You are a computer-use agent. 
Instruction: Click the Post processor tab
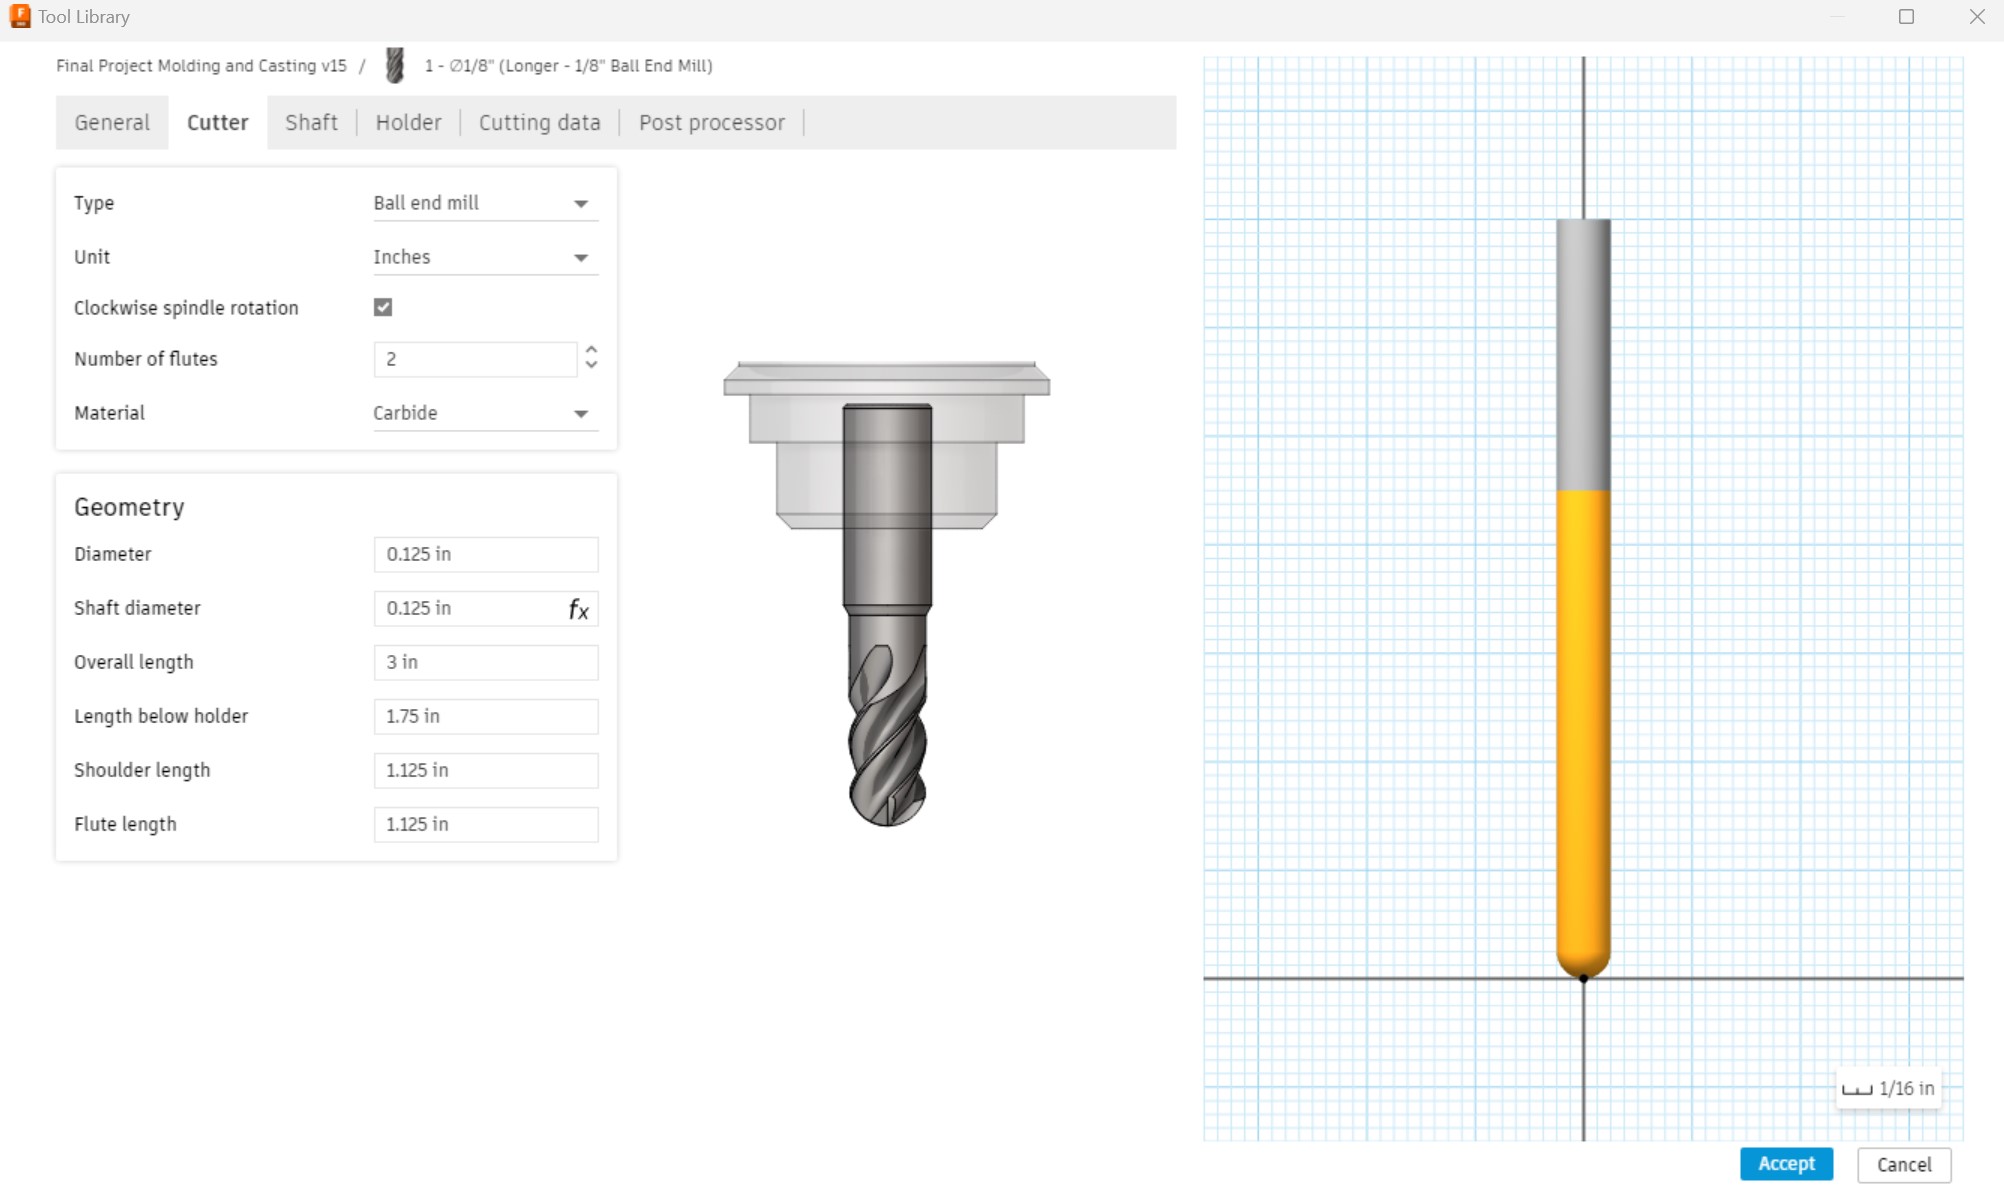tap(711, 123)
